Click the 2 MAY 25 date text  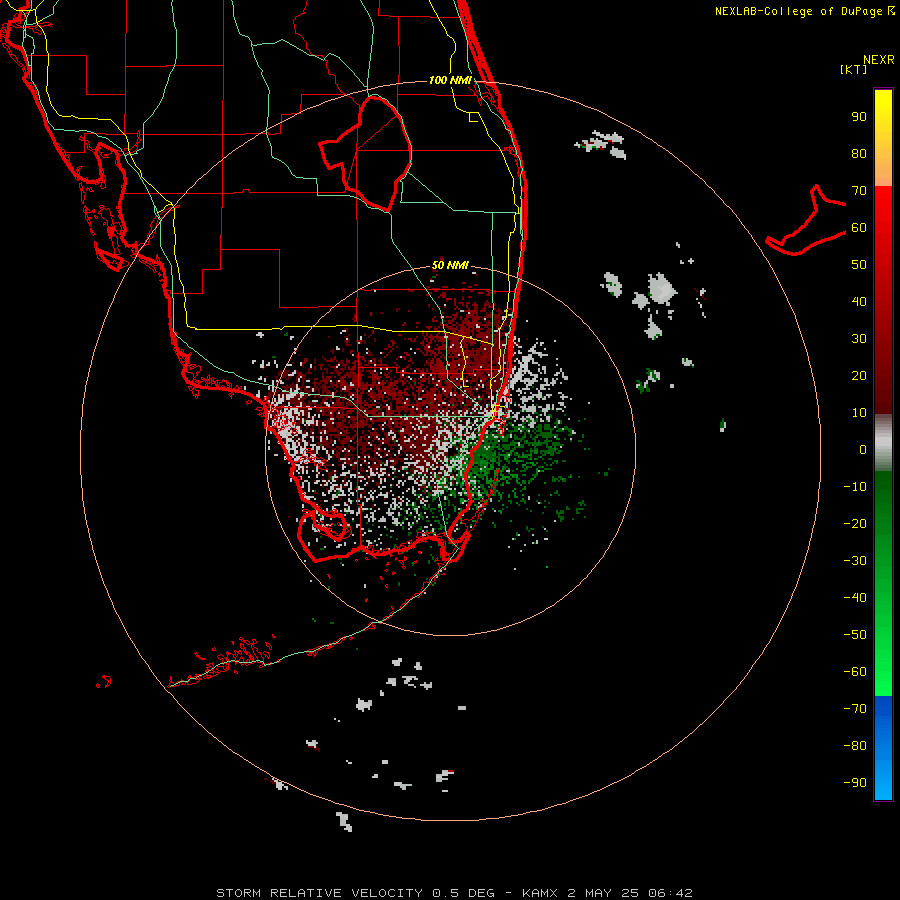(603, 893)
